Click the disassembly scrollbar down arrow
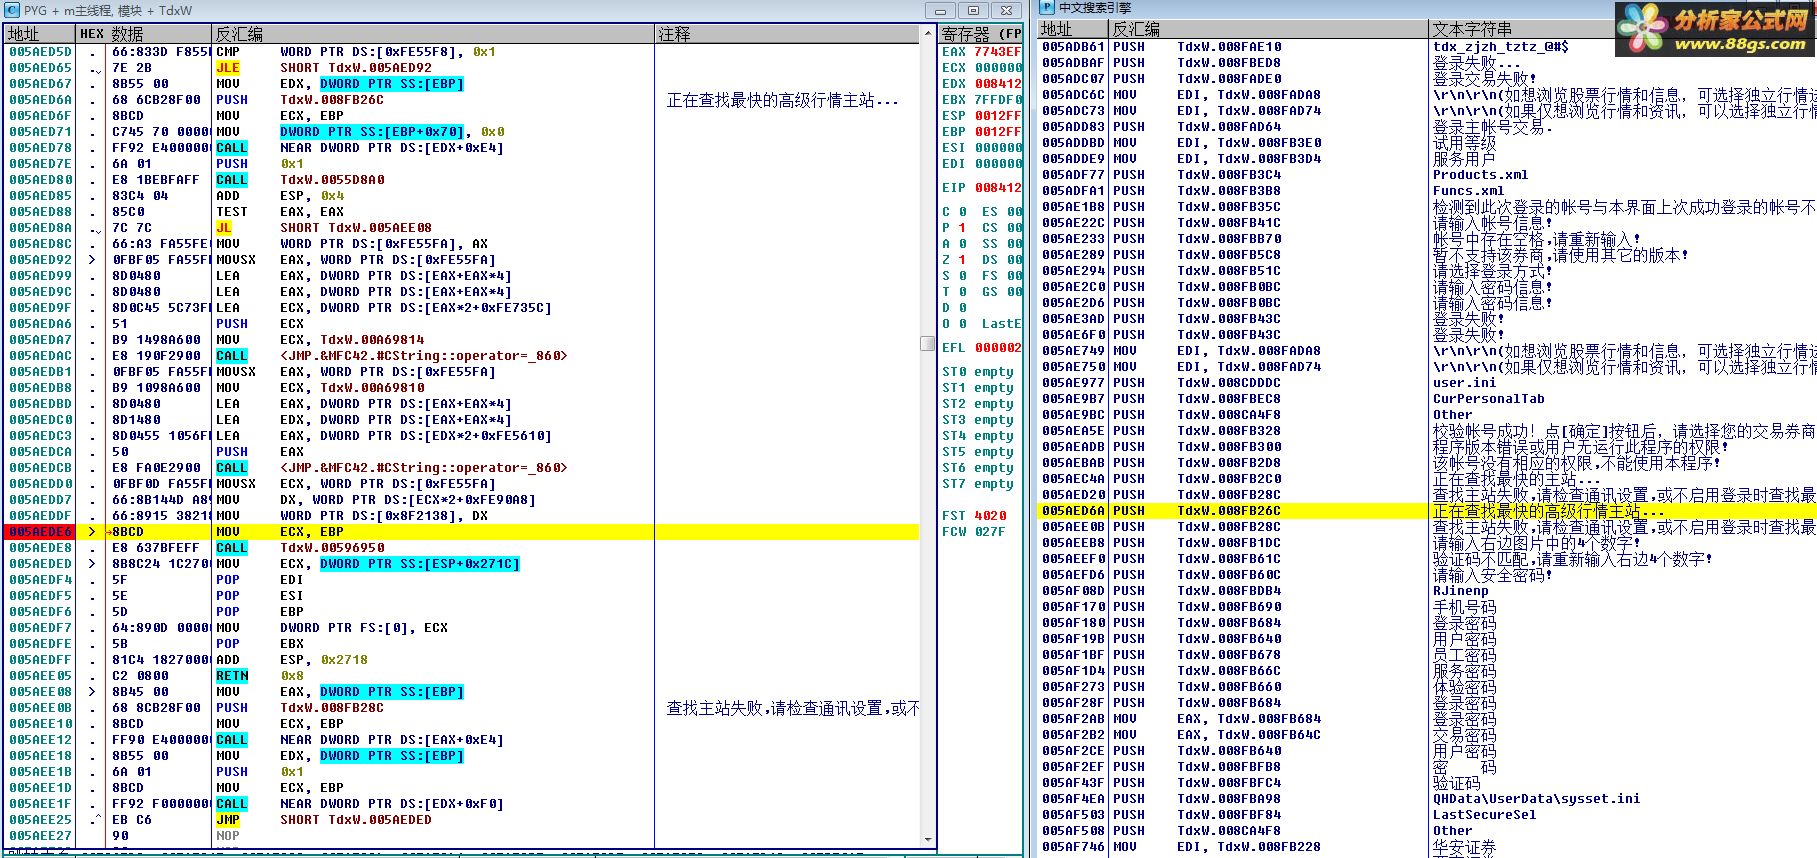Viewport: 1817px width, 858px height. pos(928,840)
